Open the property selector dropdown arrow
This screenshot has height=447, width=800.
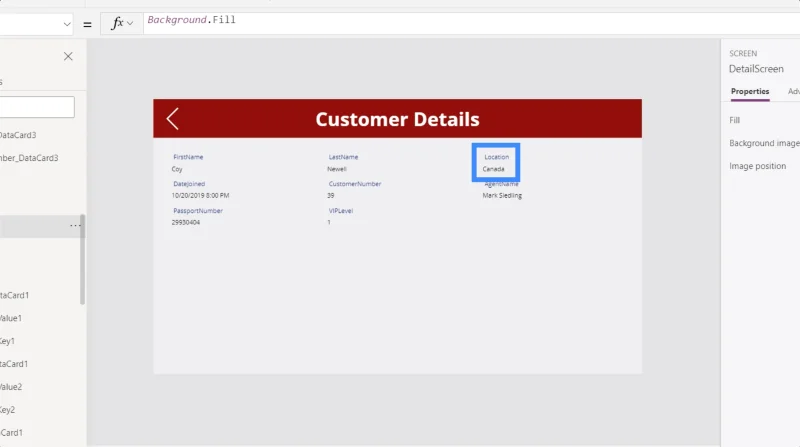click(67, 24)
